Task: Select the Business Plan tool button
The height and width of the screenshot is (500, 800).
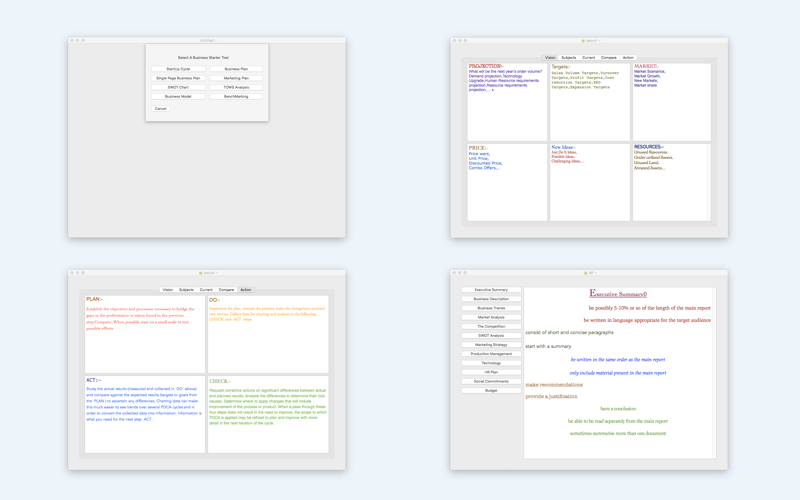Action: point(236,69)
